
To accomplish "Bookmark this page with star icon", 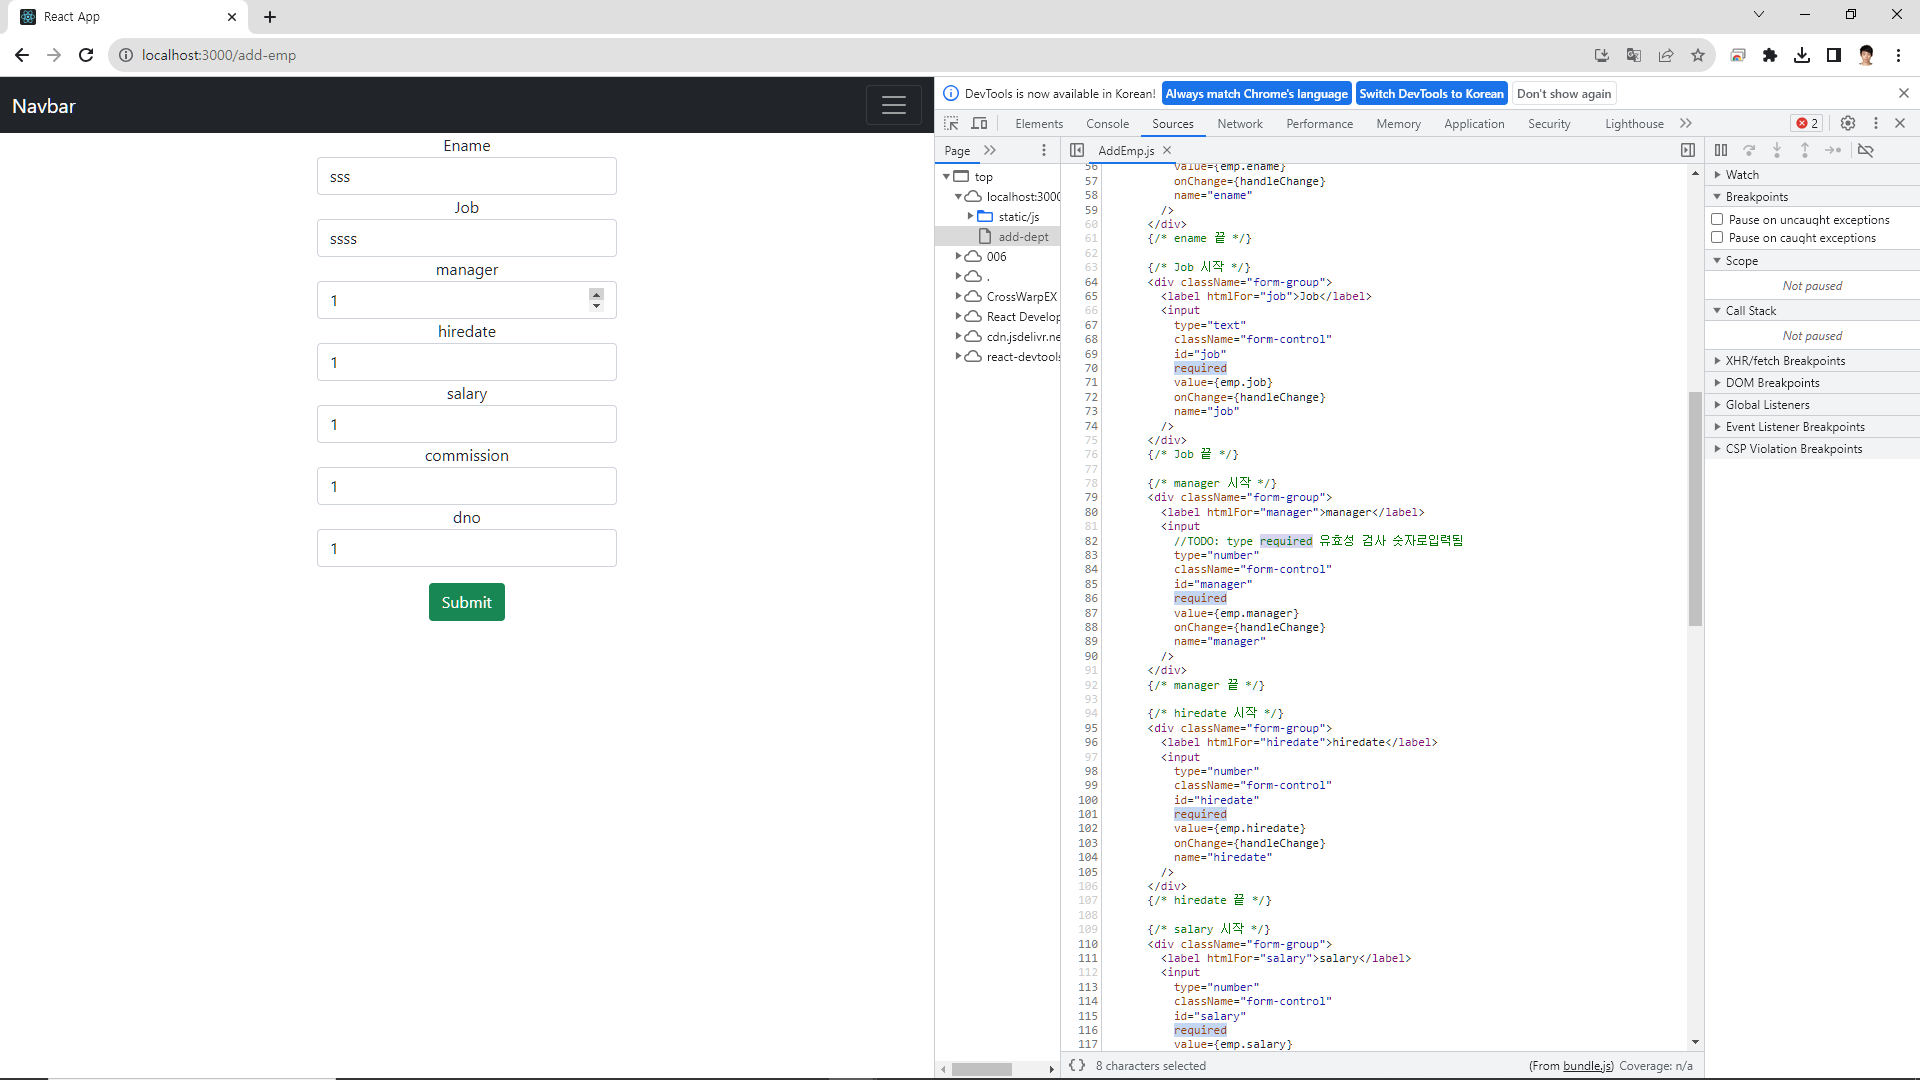I will [1698, 55].
